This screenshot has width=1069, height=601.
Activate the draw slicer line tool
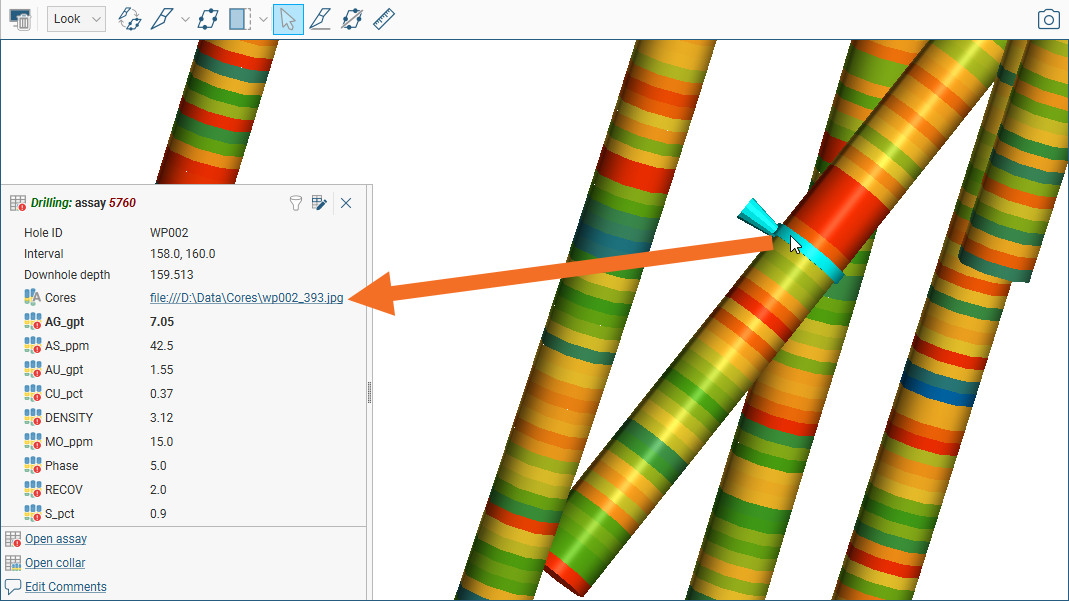(x=161, y=19)
